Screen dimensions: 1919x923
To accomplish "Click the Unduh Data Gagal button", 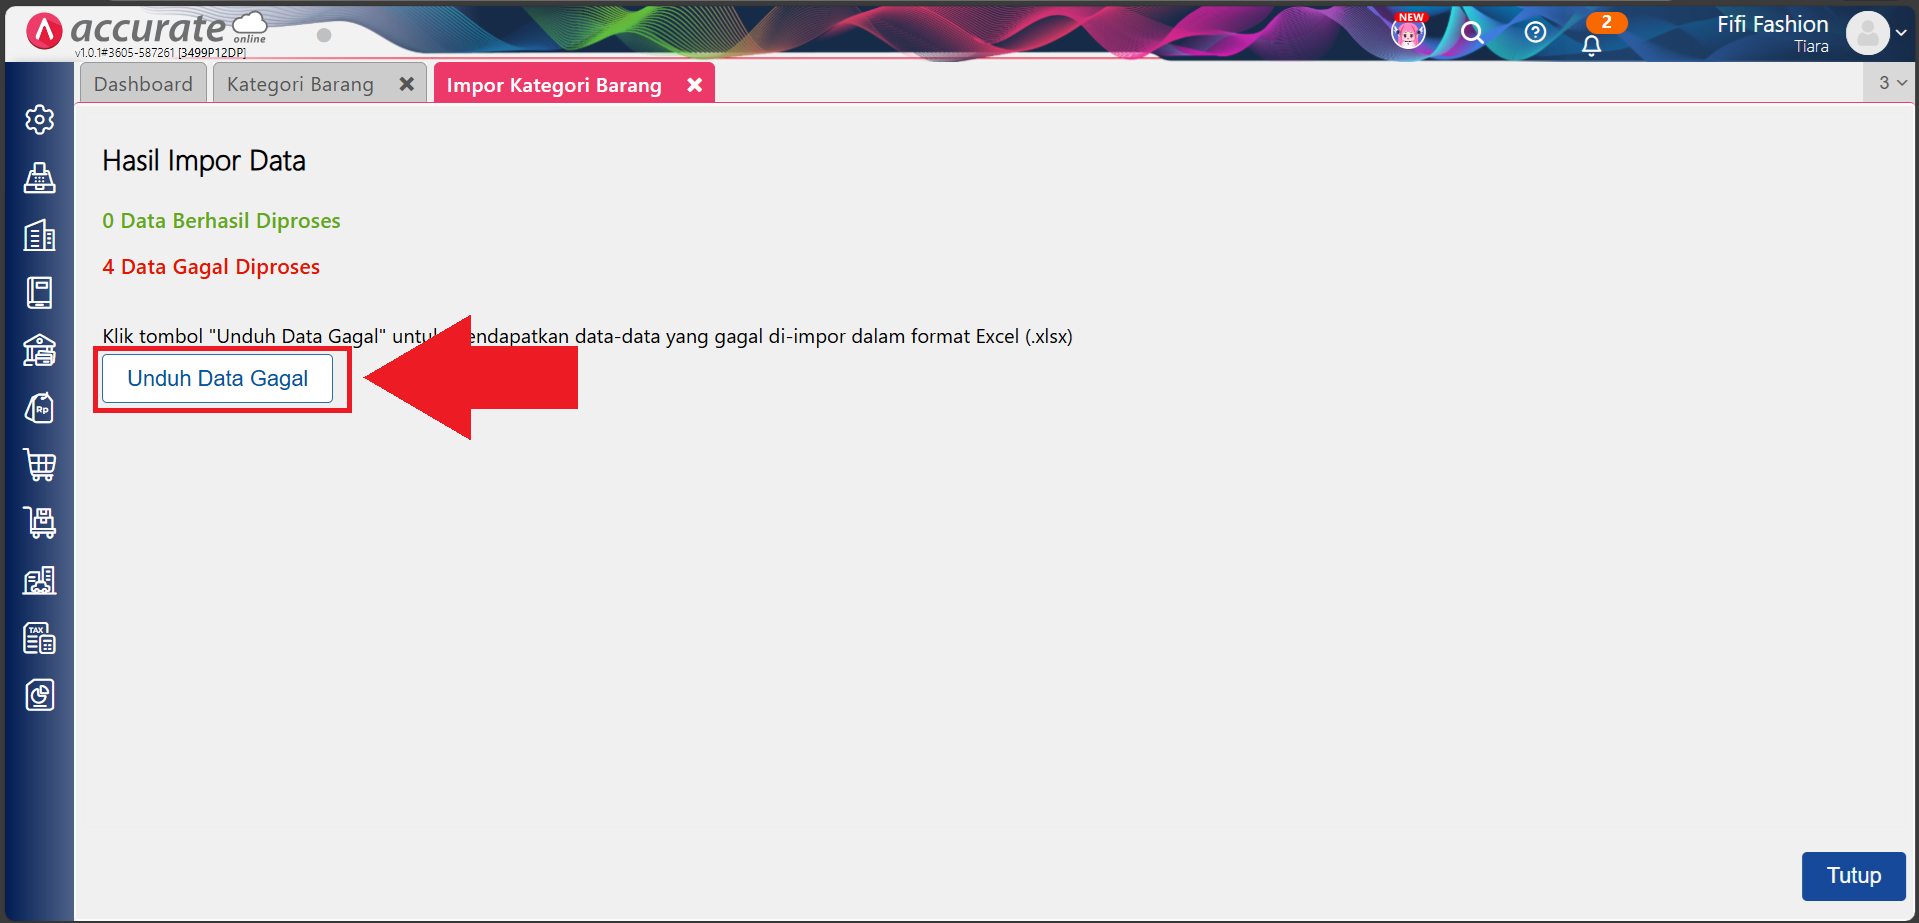I will pos(217,378).
